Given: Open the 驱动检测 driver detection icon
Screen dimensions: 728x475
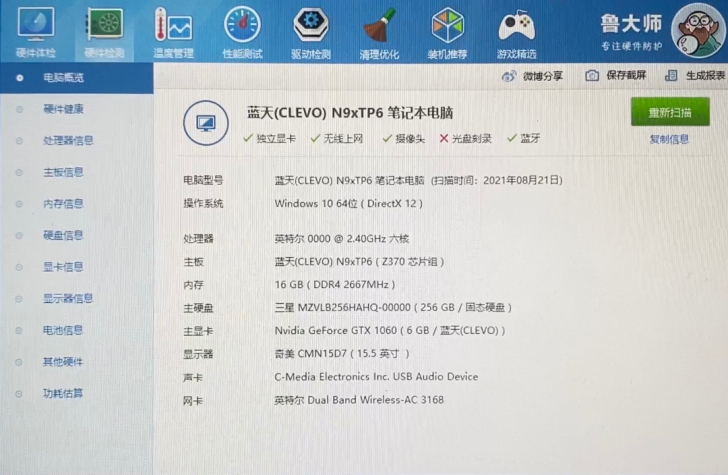Looking at the screenshot, I should tap(311, 25).
